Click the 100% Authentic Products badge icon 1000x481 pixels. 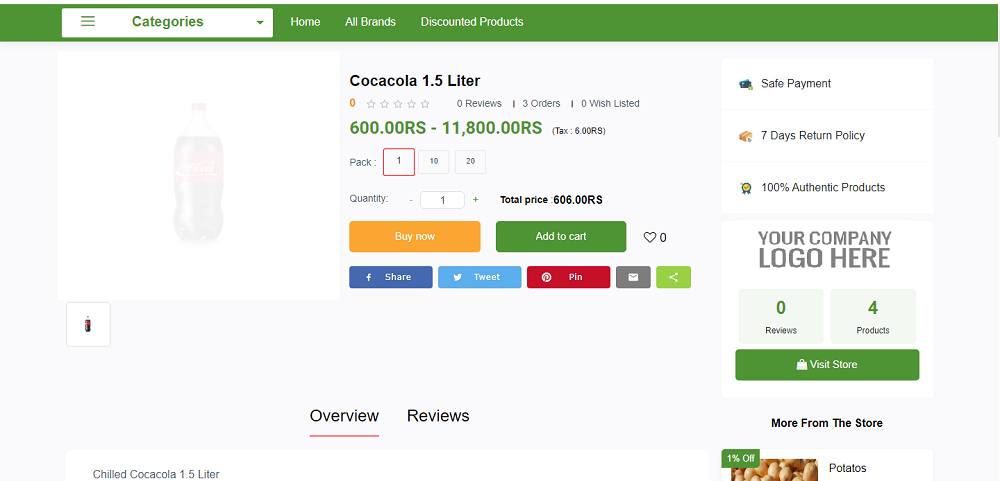click(x=746, y=188)
